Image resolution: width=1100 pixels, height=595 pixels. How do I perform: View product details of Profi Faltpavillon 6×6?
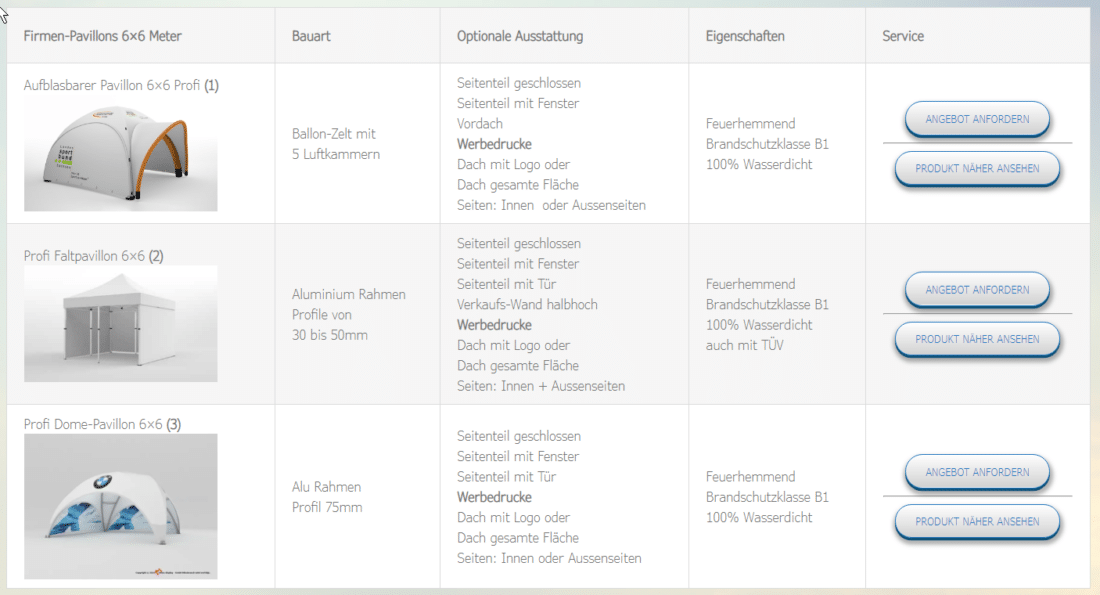point(977,339)
